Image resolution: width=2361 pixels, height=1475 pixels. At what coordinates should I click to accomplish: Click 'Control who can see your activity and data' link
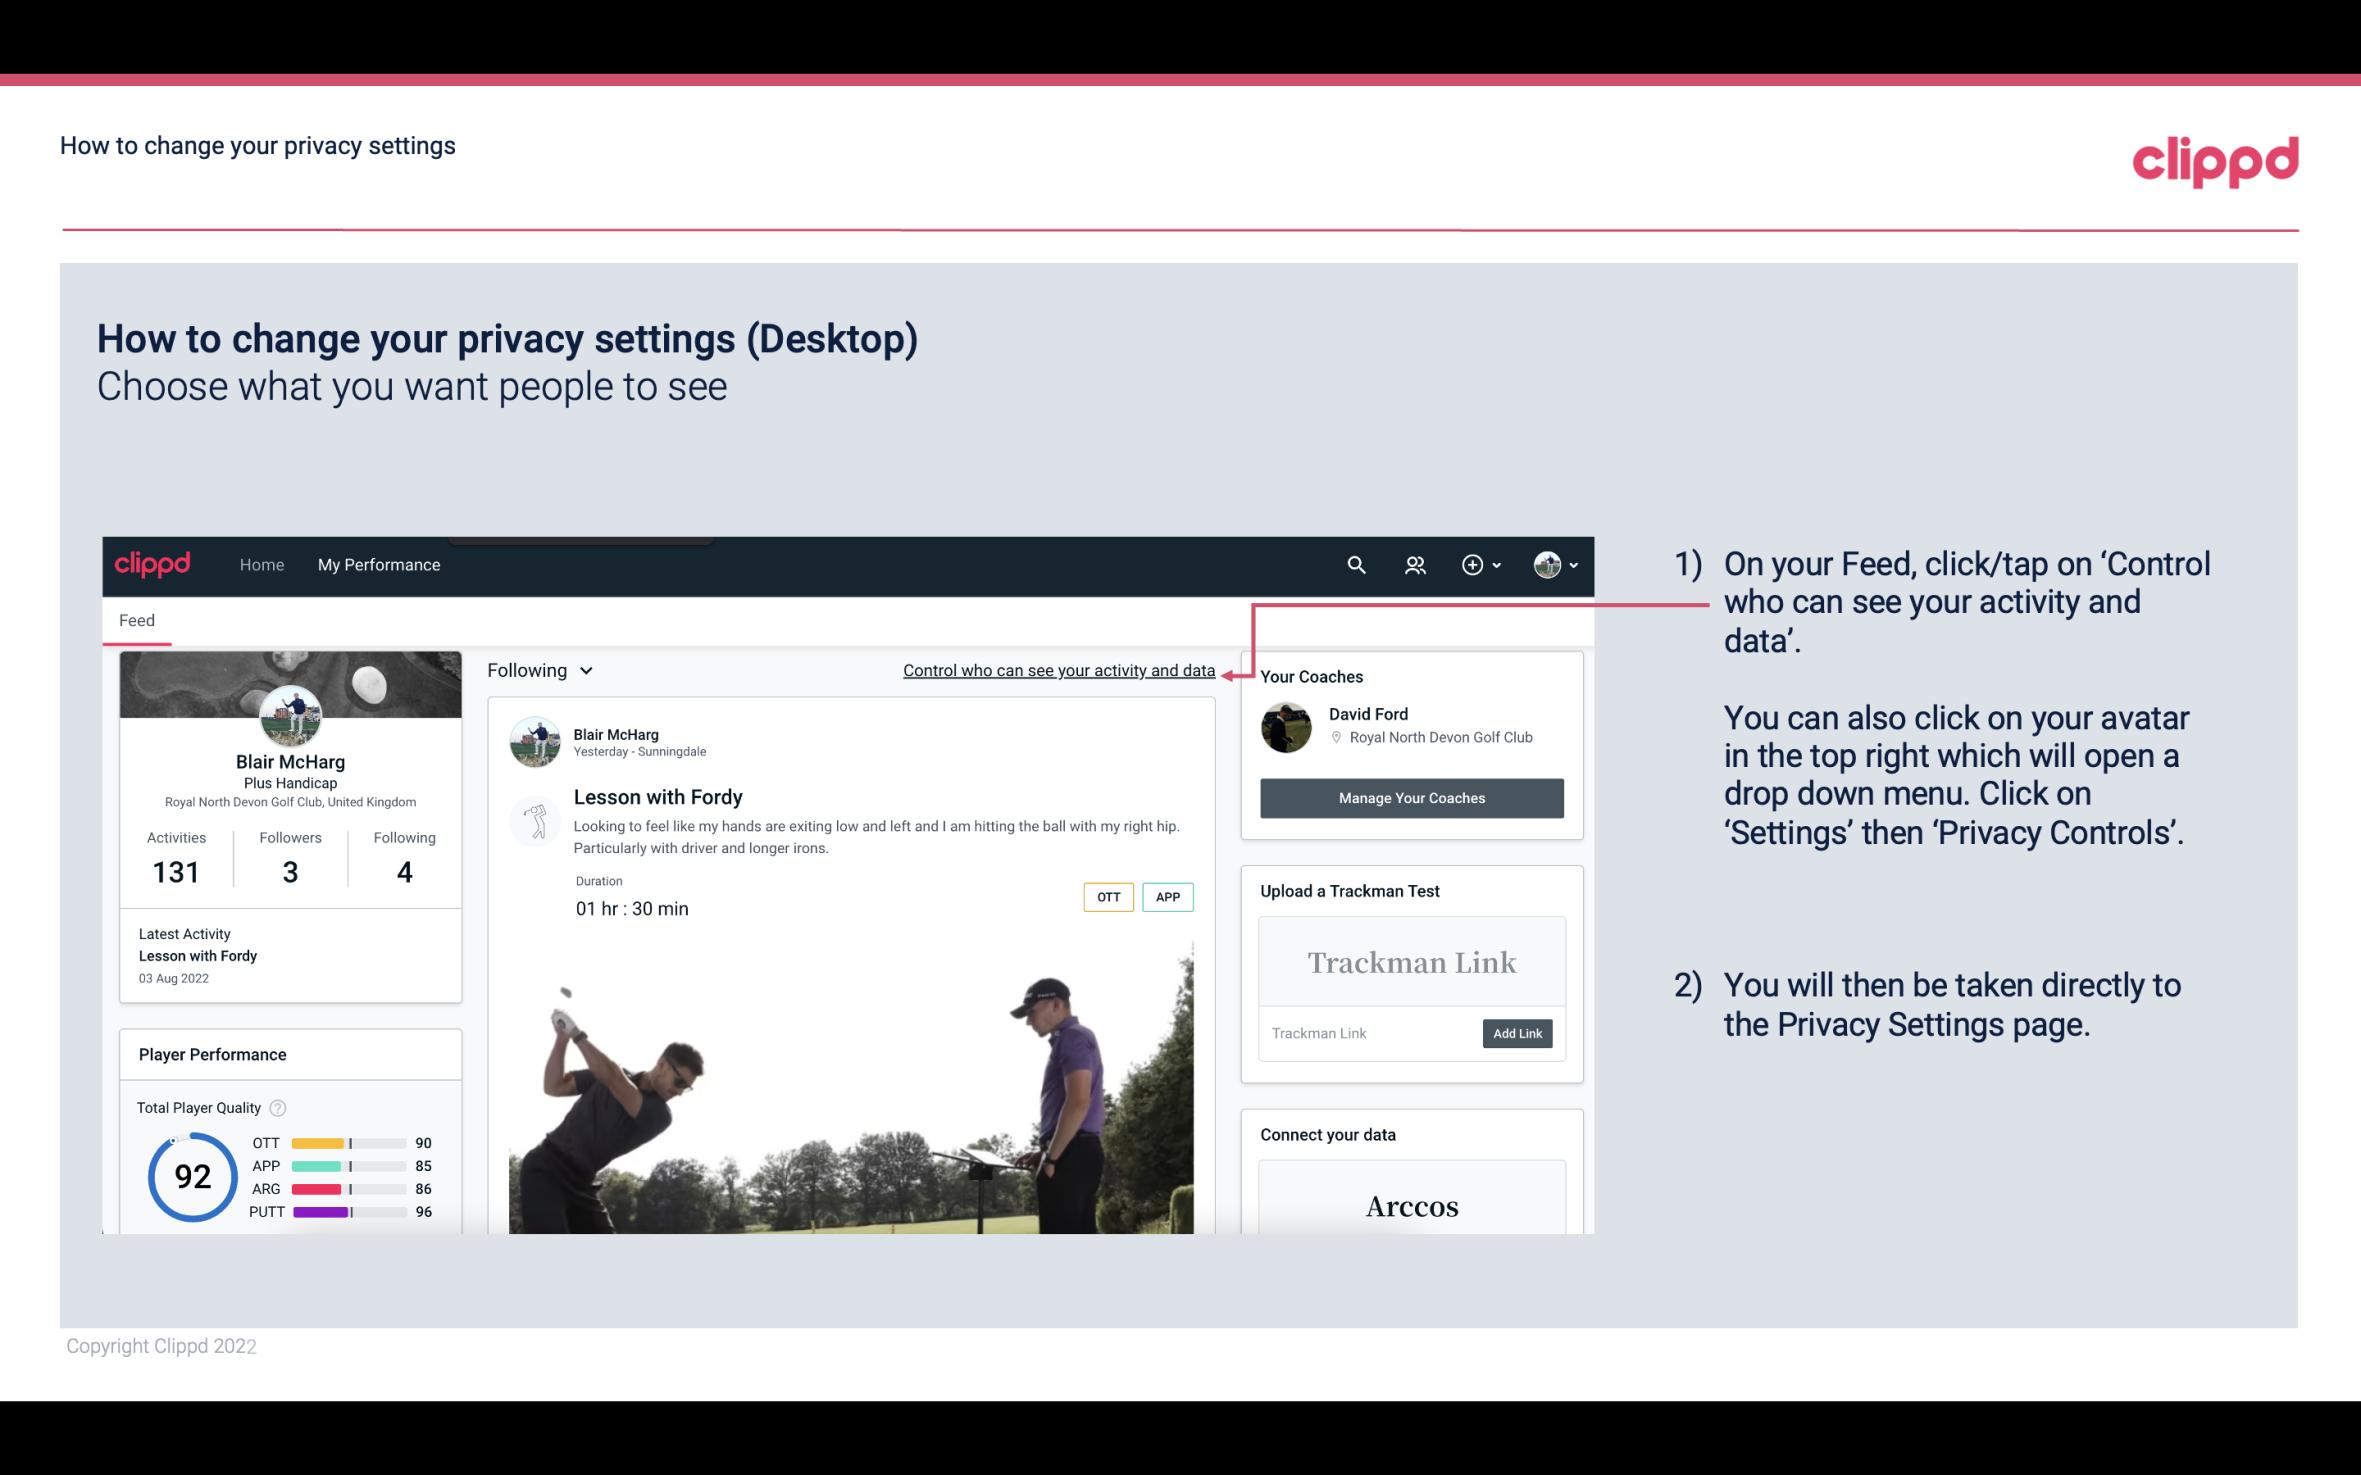point(1057,670)
